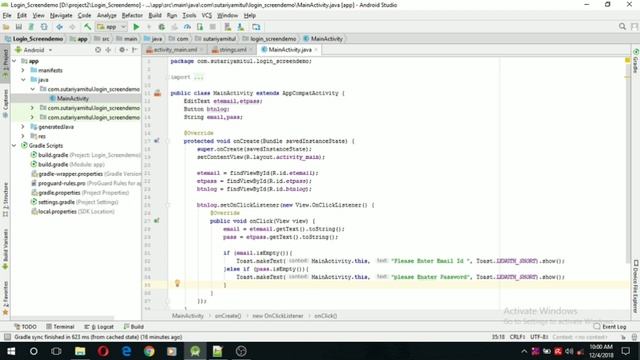Open the AVD Manager icon
This screenshot has height=360, width=640.
228,27
